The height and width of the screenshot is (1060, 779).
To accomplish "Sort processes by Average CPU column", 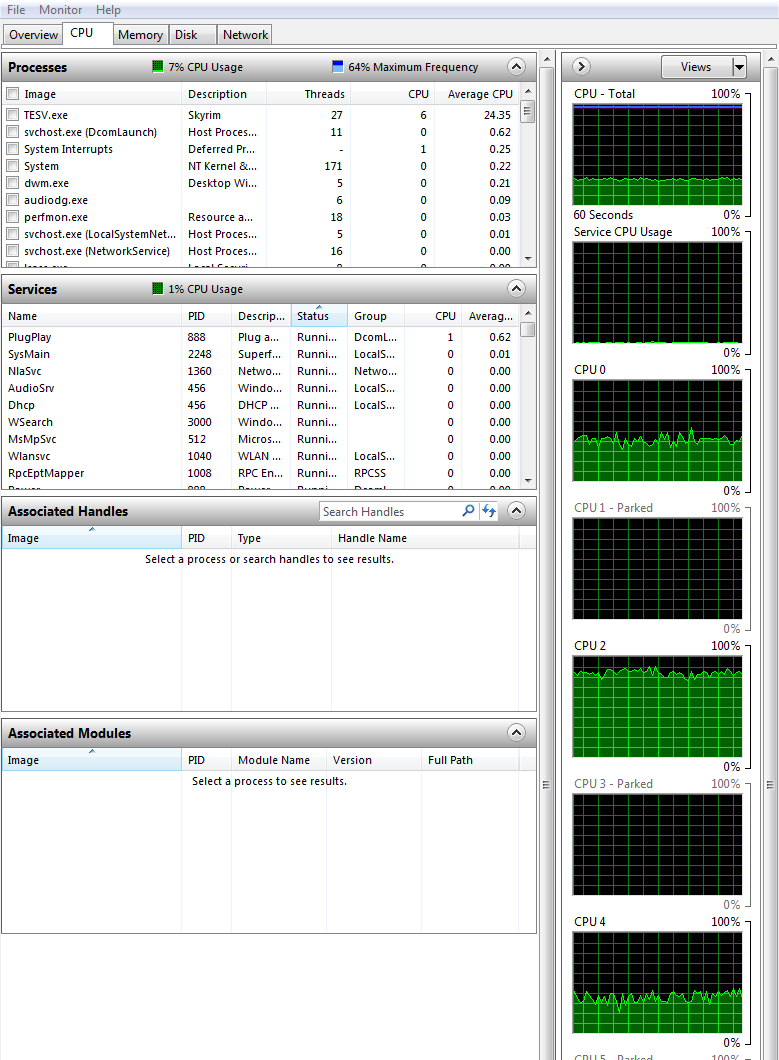I will pyautogui.click(x=480, y=94).
